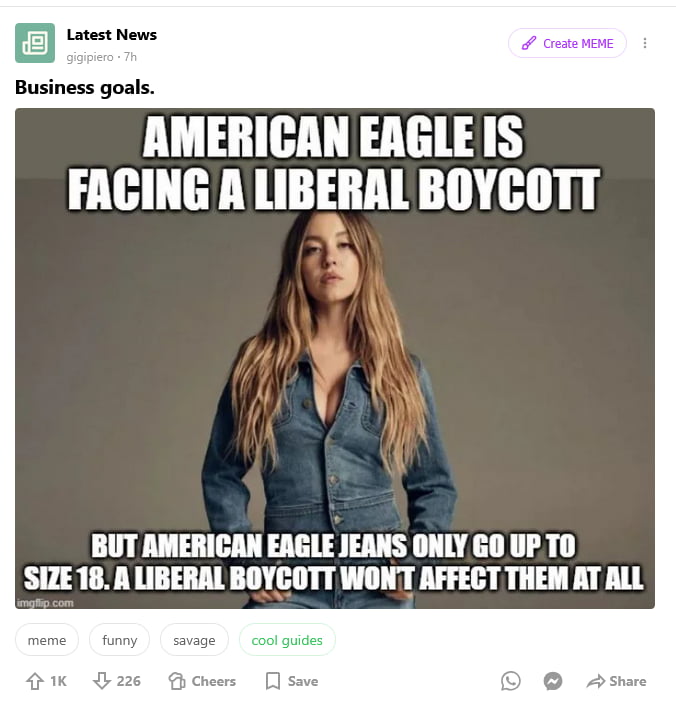This screenshot has width=676, height=709.
Task: Click the Share arrow icon
Action: point(596,681)
